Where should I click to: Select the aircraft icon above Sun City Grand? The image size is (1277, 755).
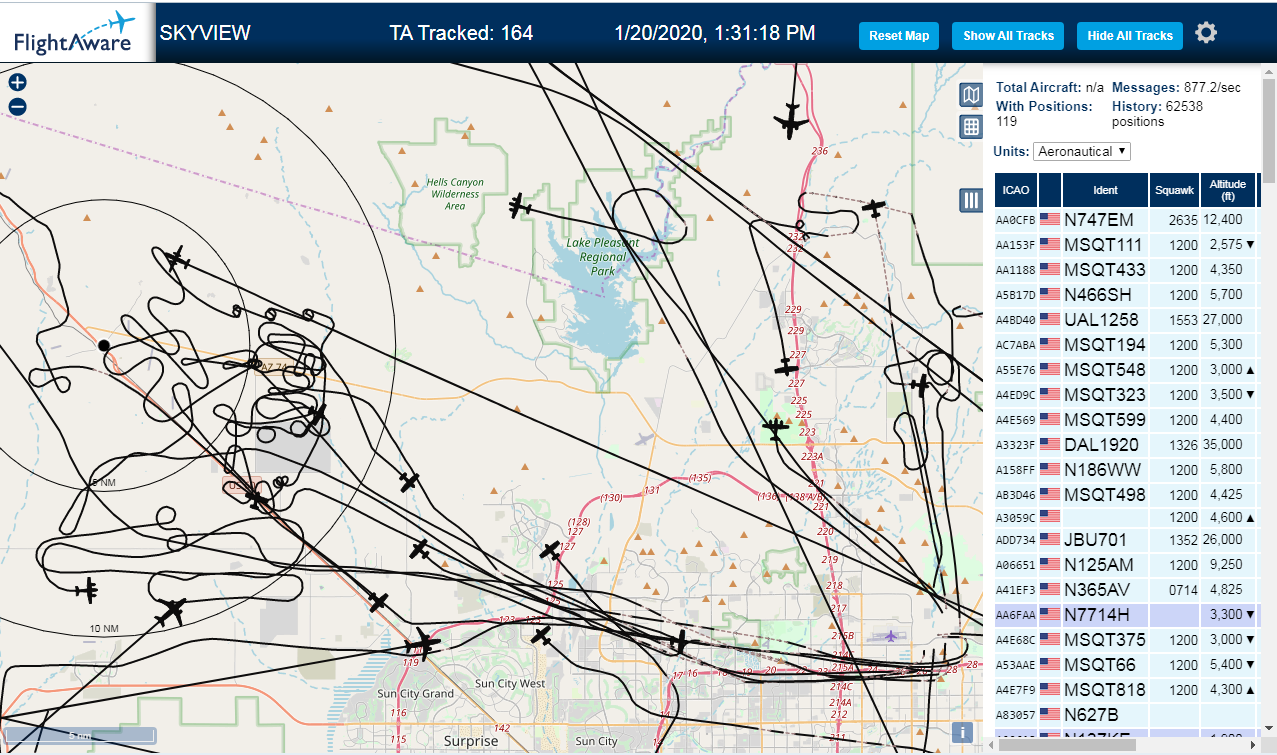423,643
